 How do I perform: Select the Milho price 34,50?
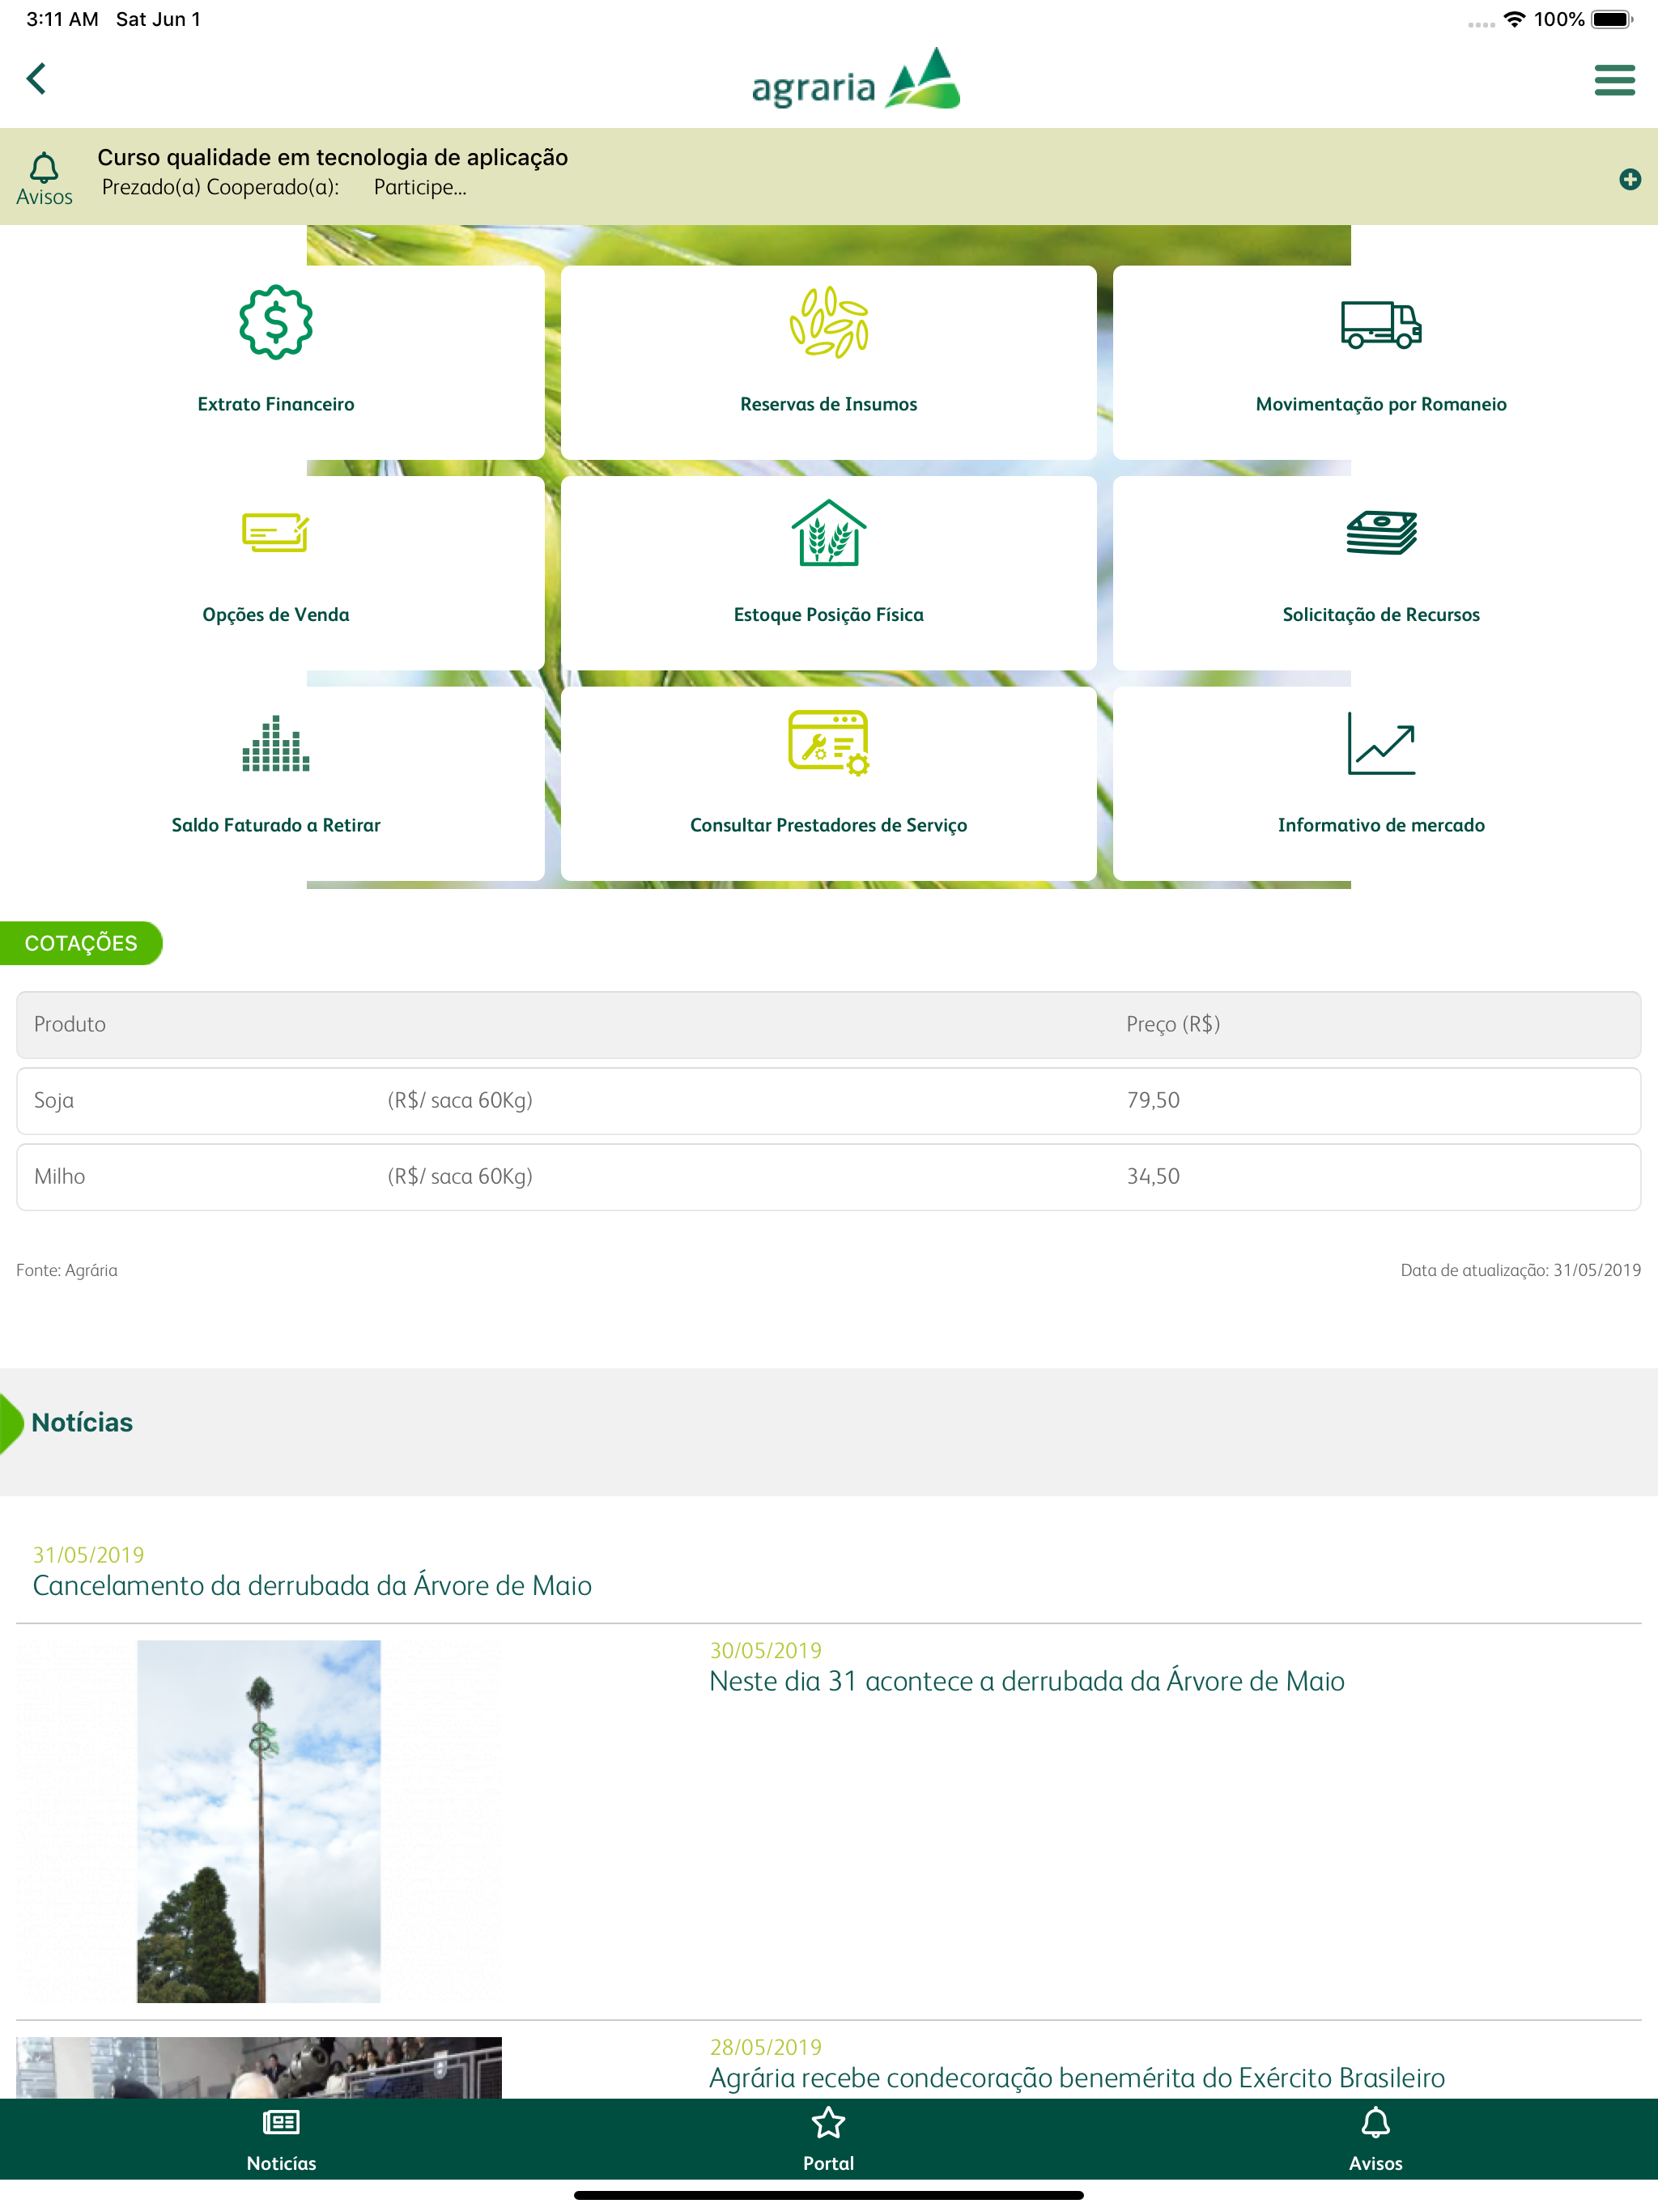pyautogui.click(x=1153, y=1176)
